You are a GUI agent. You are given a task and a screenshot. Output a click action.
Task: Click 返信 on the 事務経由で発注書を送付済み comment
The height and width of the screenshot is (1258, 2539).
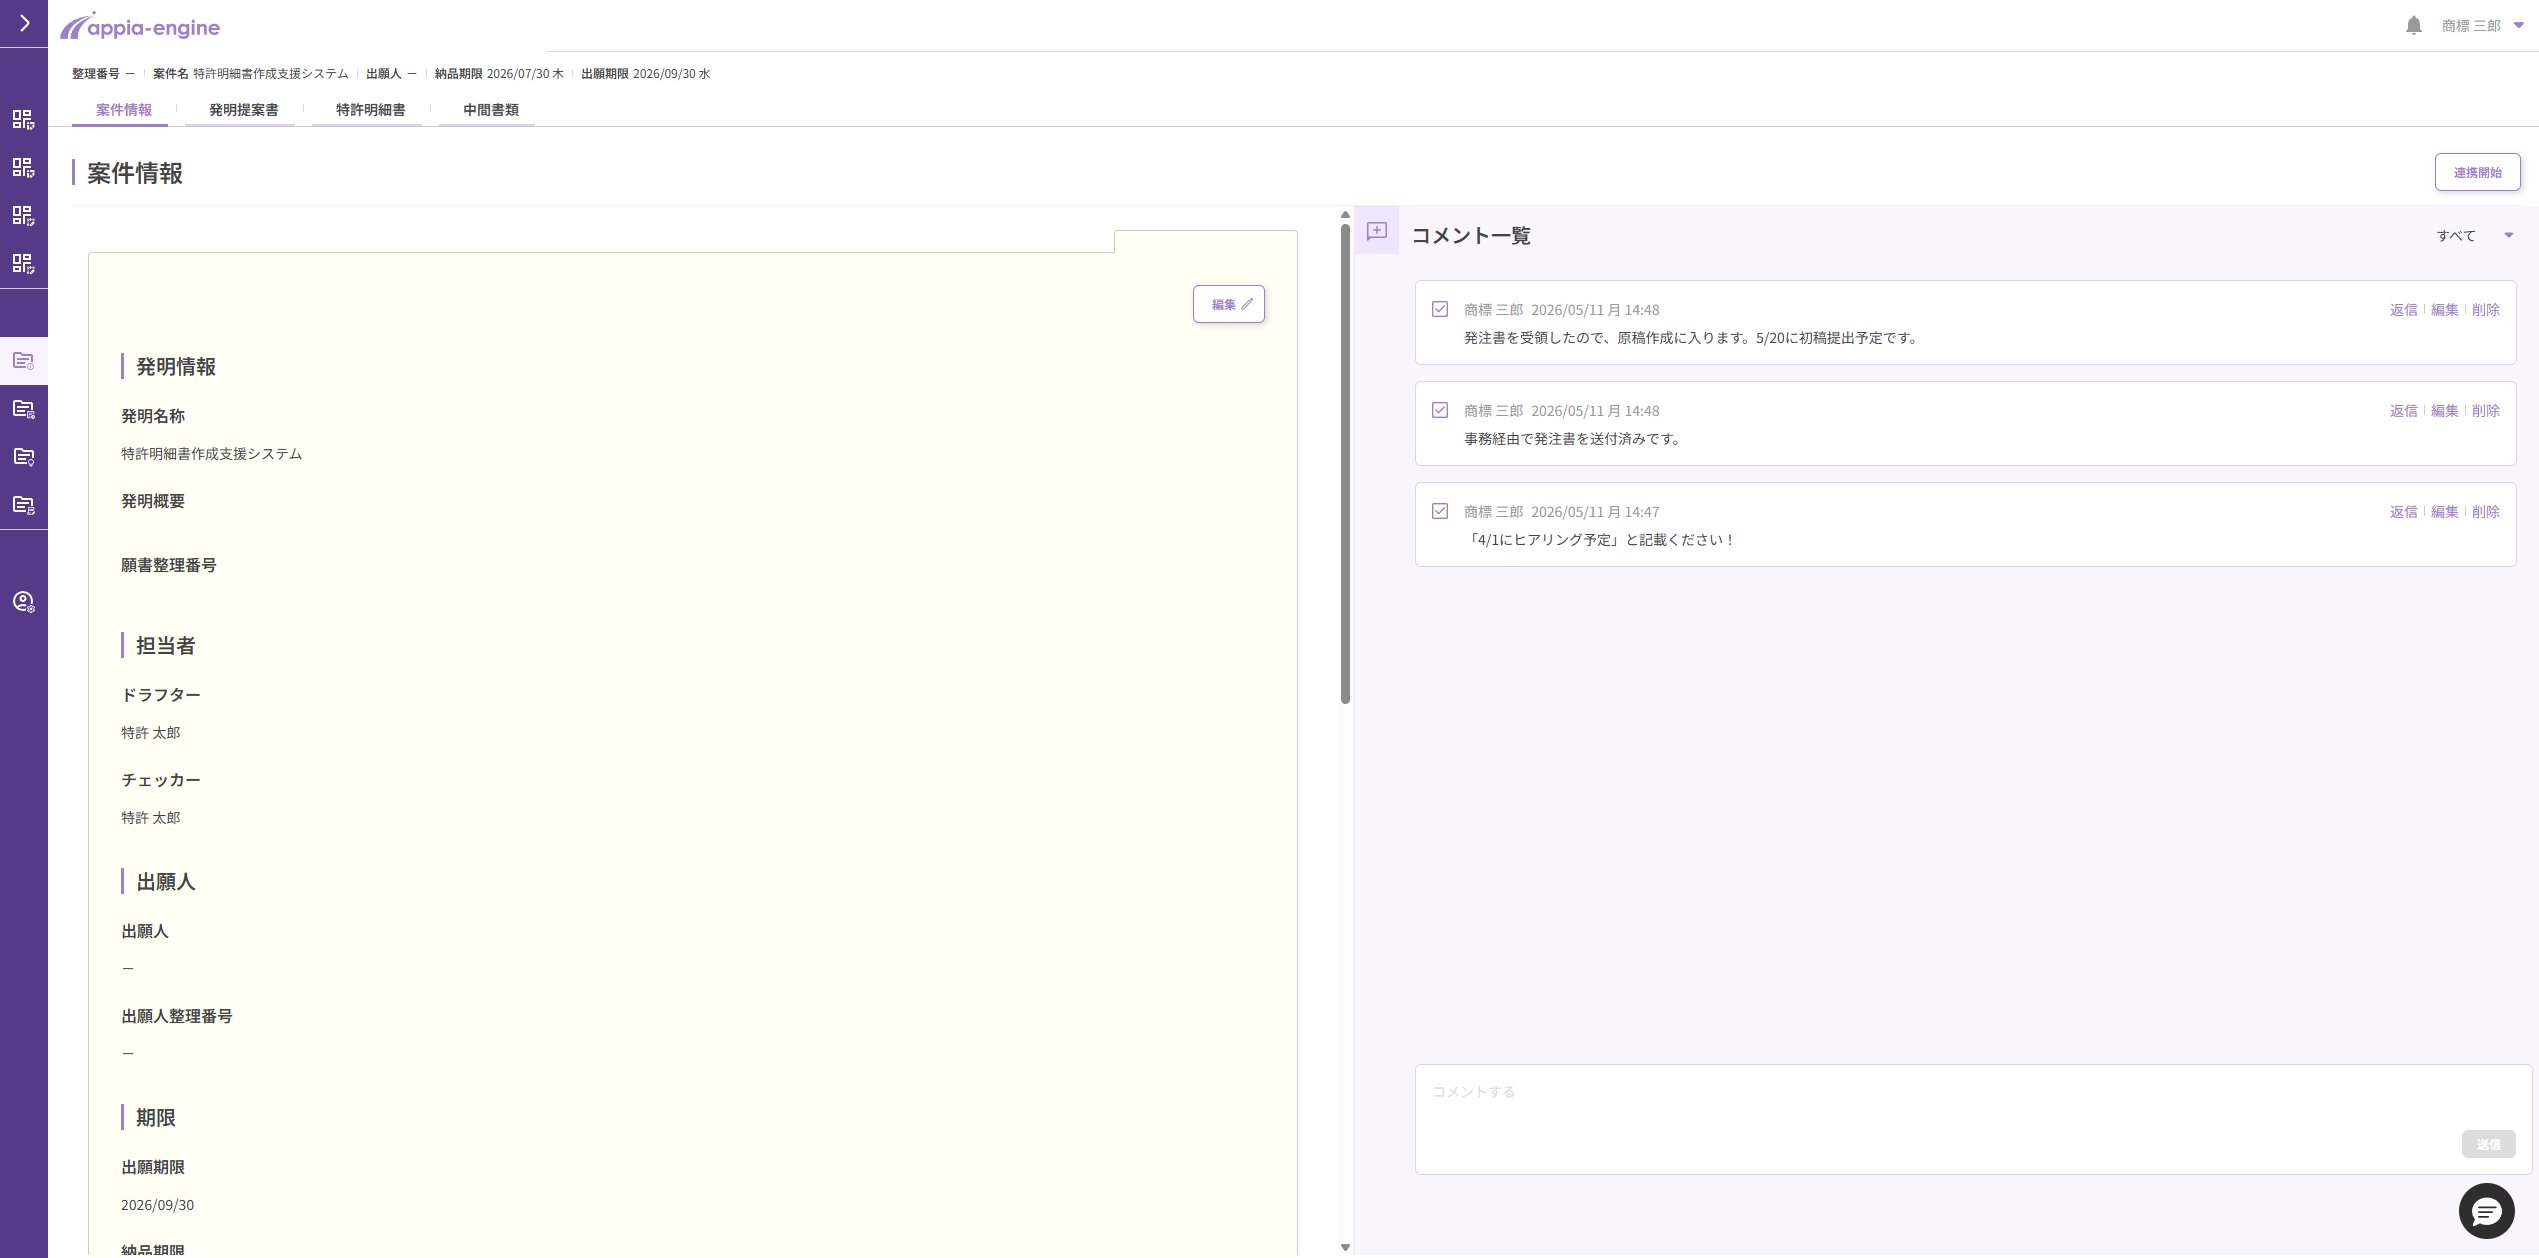pos(2403,411)
